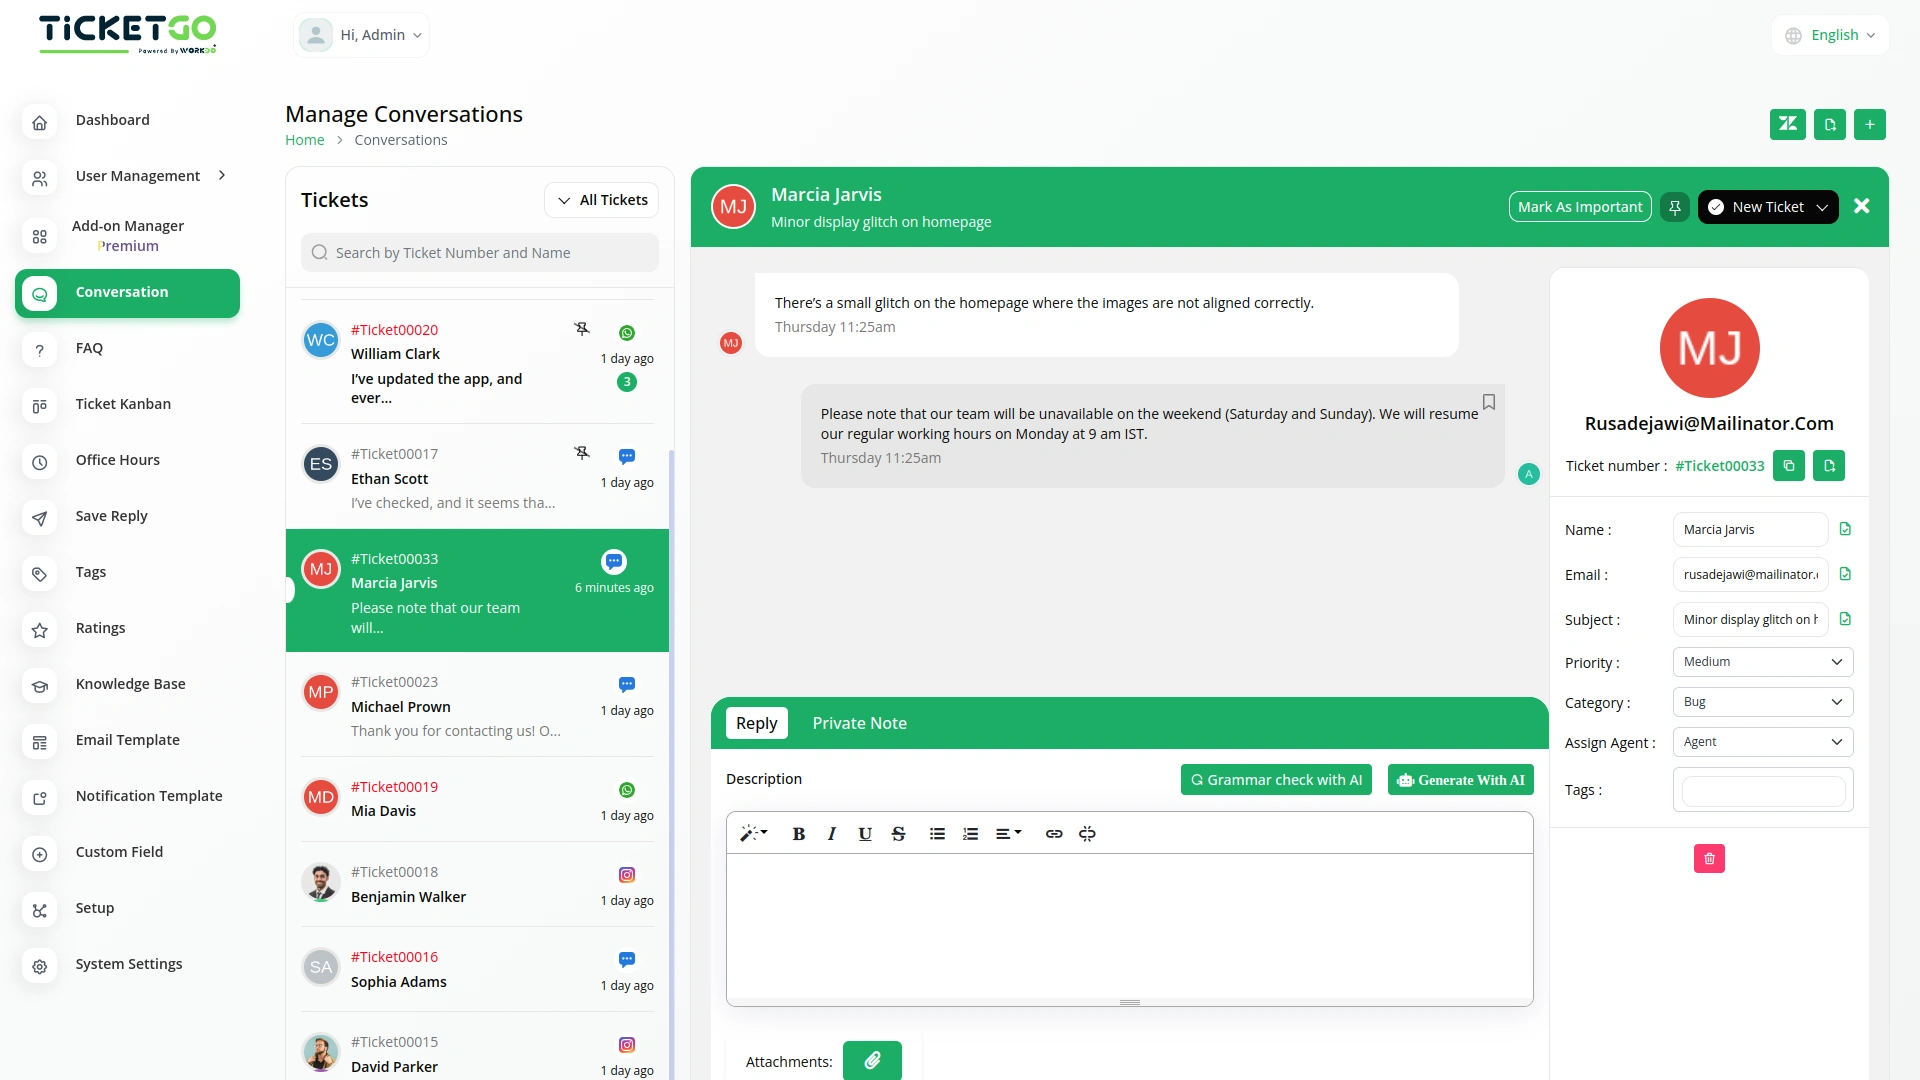Toggle bold formatting in the reply editor
The width and height of the screenshot is (1920, 1080).
tap(798, 833)
